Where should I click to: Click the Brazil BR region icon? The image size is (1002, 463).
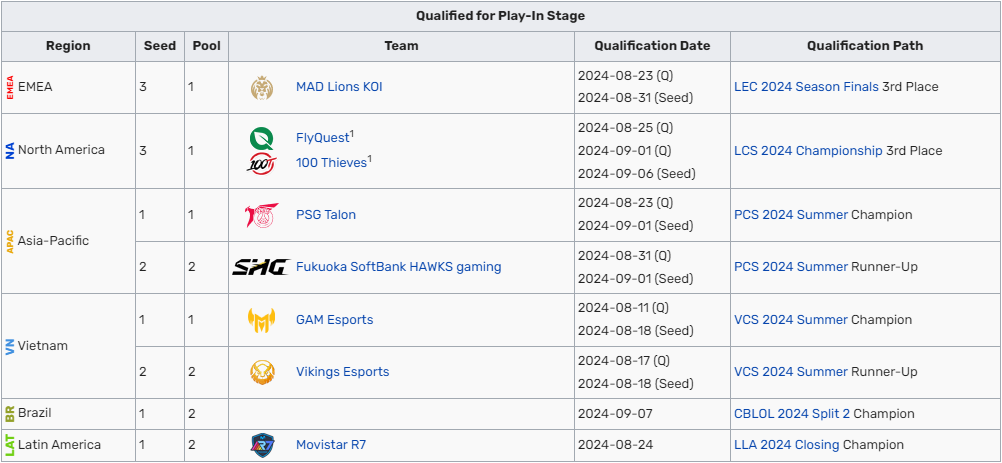[10, 413]
